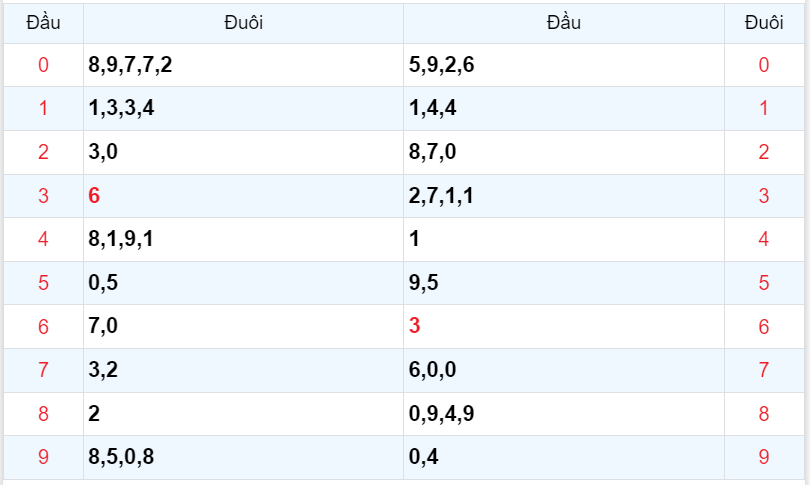Screen dimensions: 810x485
Task: Click row label 9 in far-left column
Action: [x=42, y=457]
